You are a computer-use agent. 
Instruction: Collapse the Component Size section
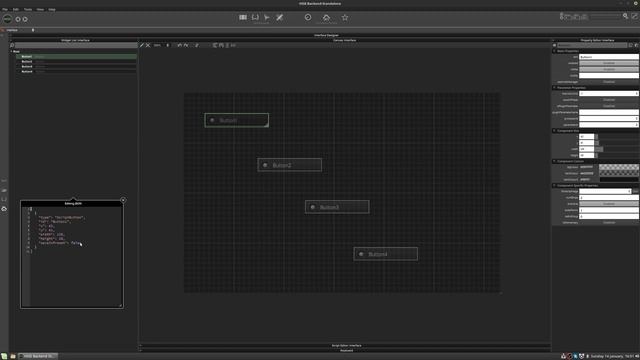click(554, 131)
